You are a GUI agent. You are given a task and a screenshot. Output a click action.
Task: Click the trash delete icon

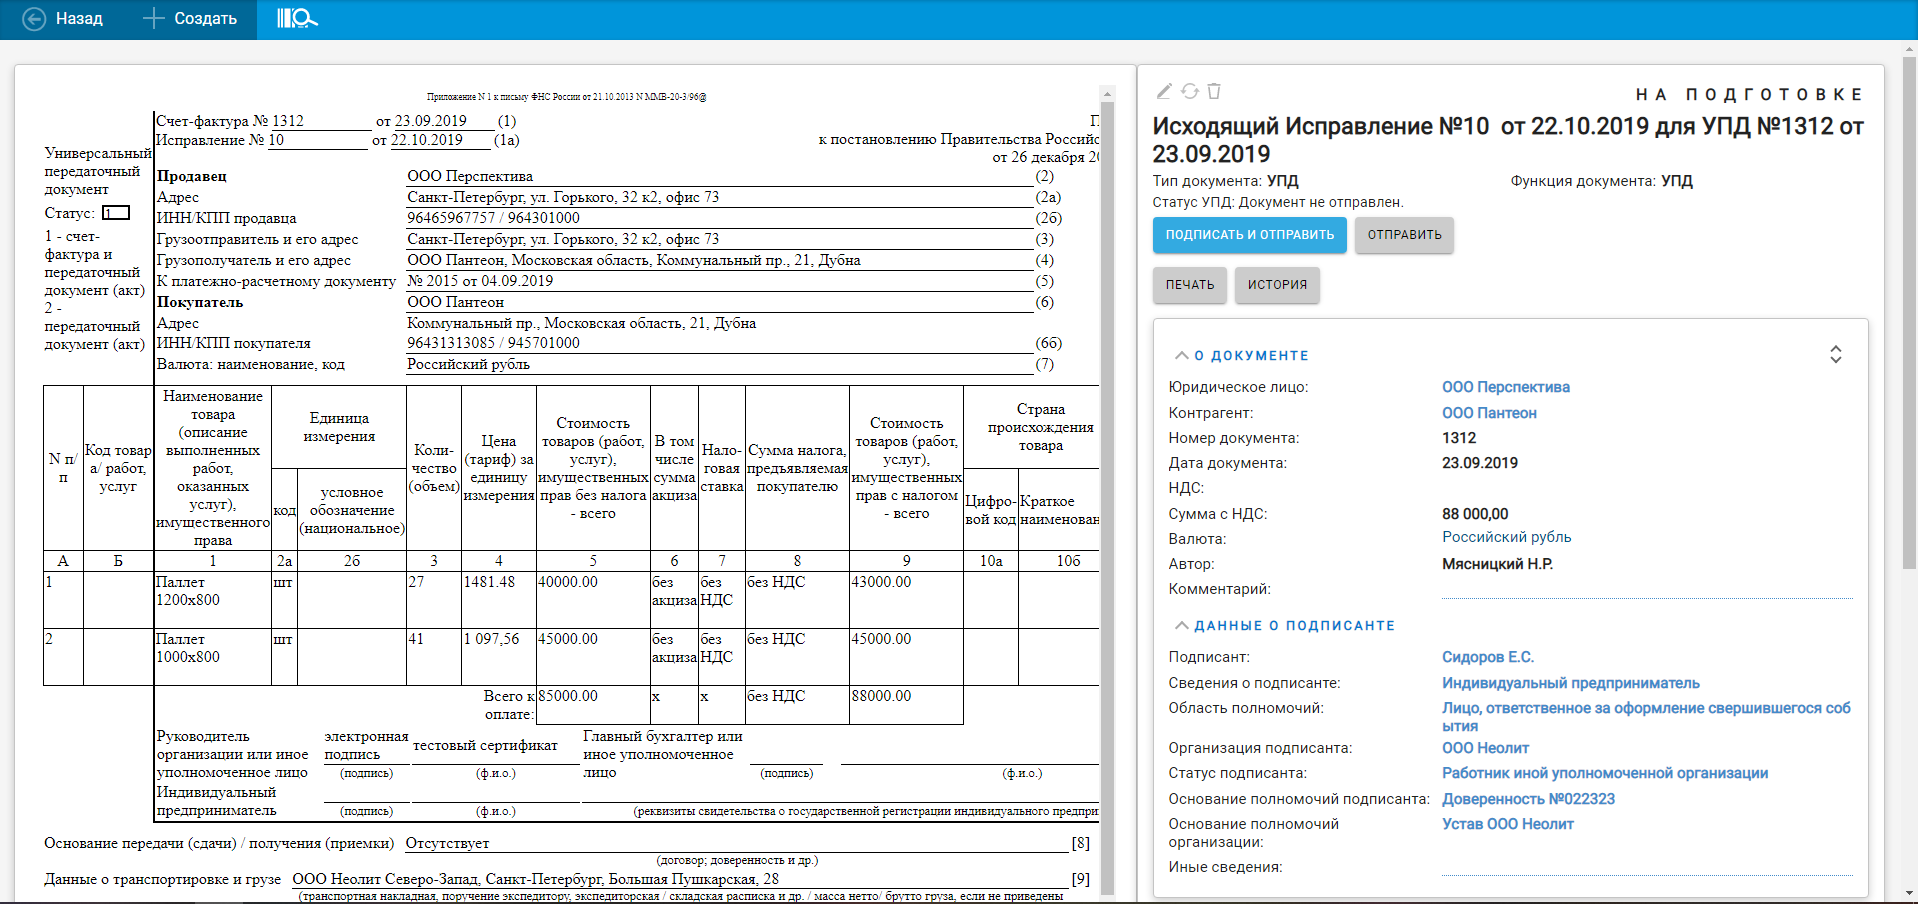1214,91
